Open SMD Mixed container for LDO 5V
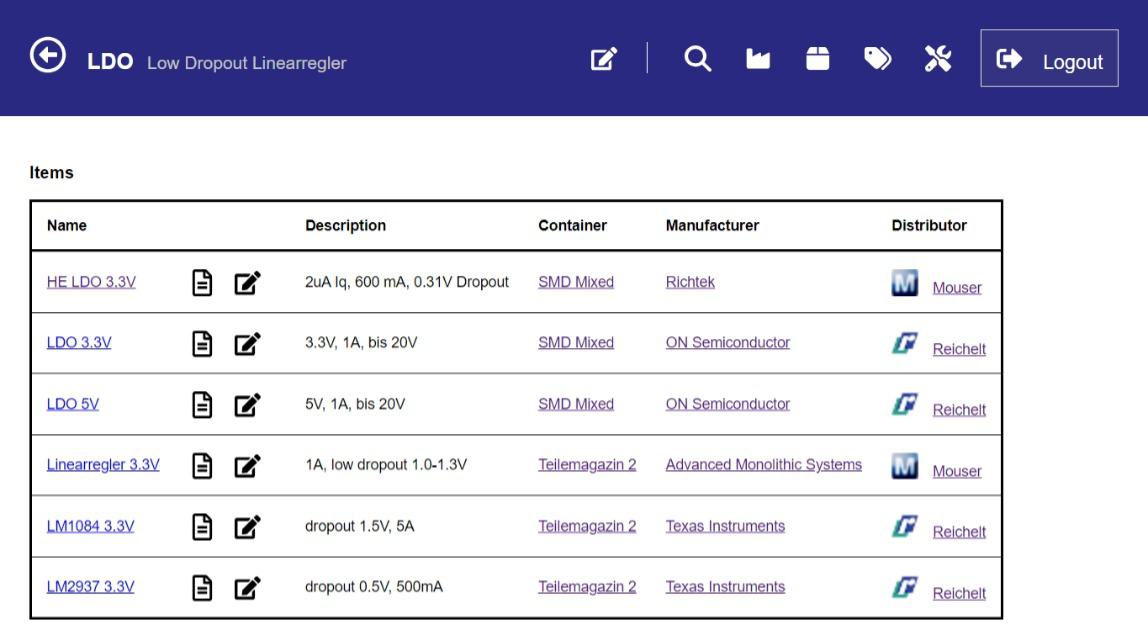1148x644 pixels. click(x=576, y=404)
